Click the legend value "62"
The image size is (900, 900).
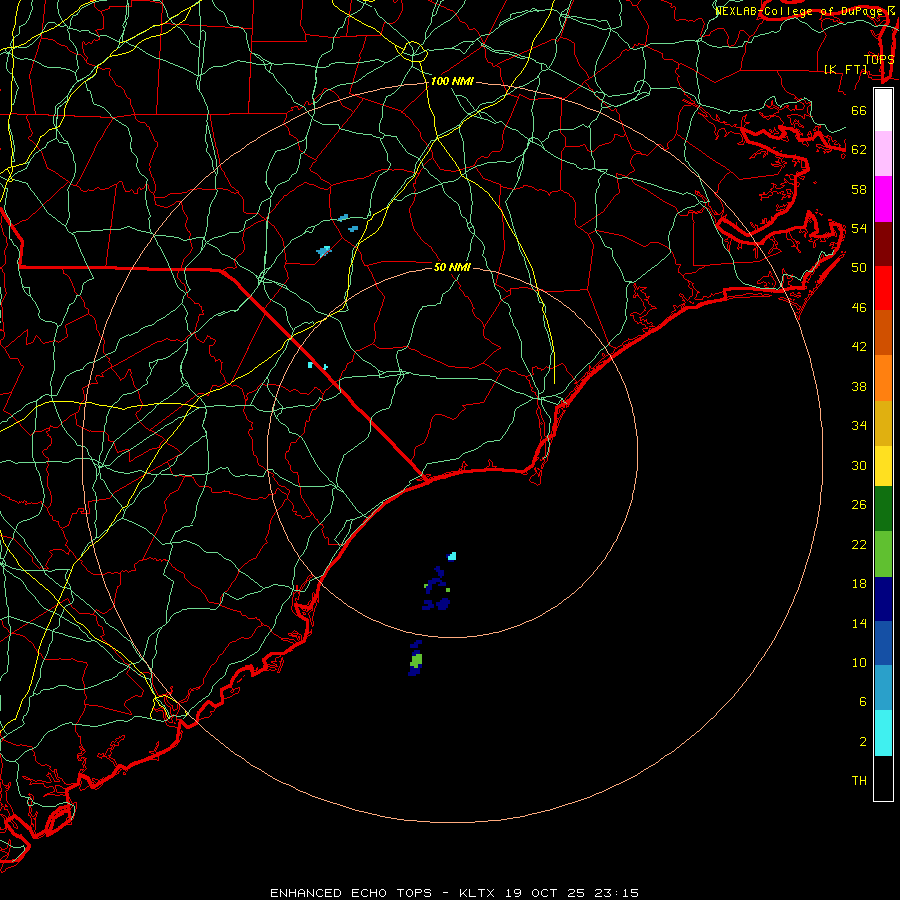pyautogui.click(x=859, y=150)
